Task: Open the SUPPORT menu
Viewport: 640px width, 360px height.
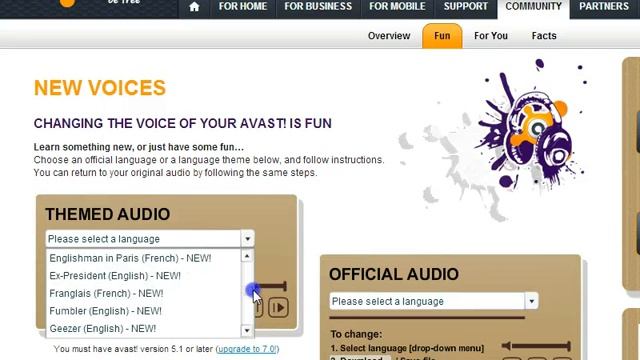Action: [x=466, y=7]
